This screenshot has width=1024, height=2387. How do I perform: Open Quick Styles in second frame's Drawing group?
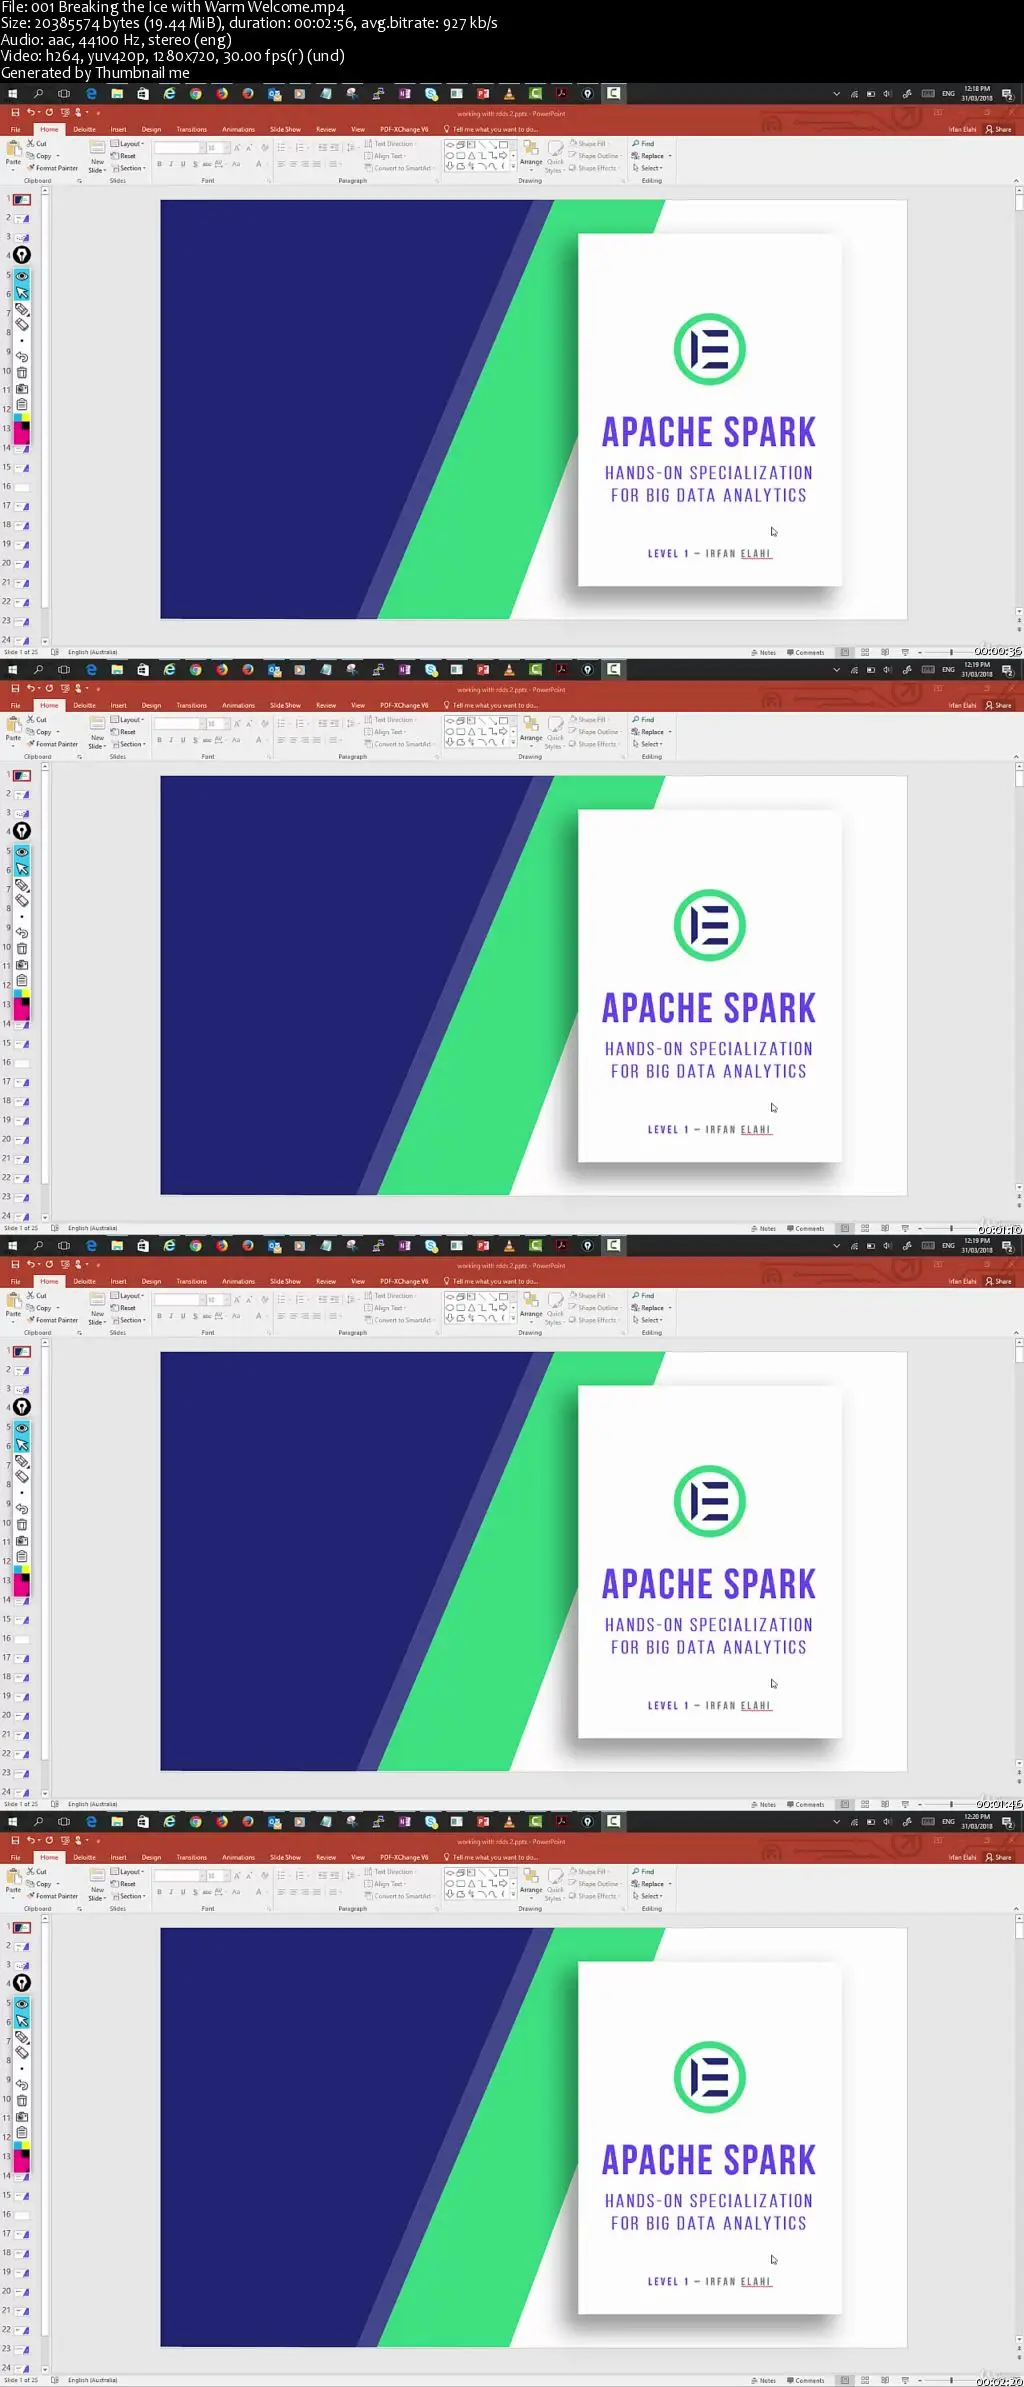[555, 733]
